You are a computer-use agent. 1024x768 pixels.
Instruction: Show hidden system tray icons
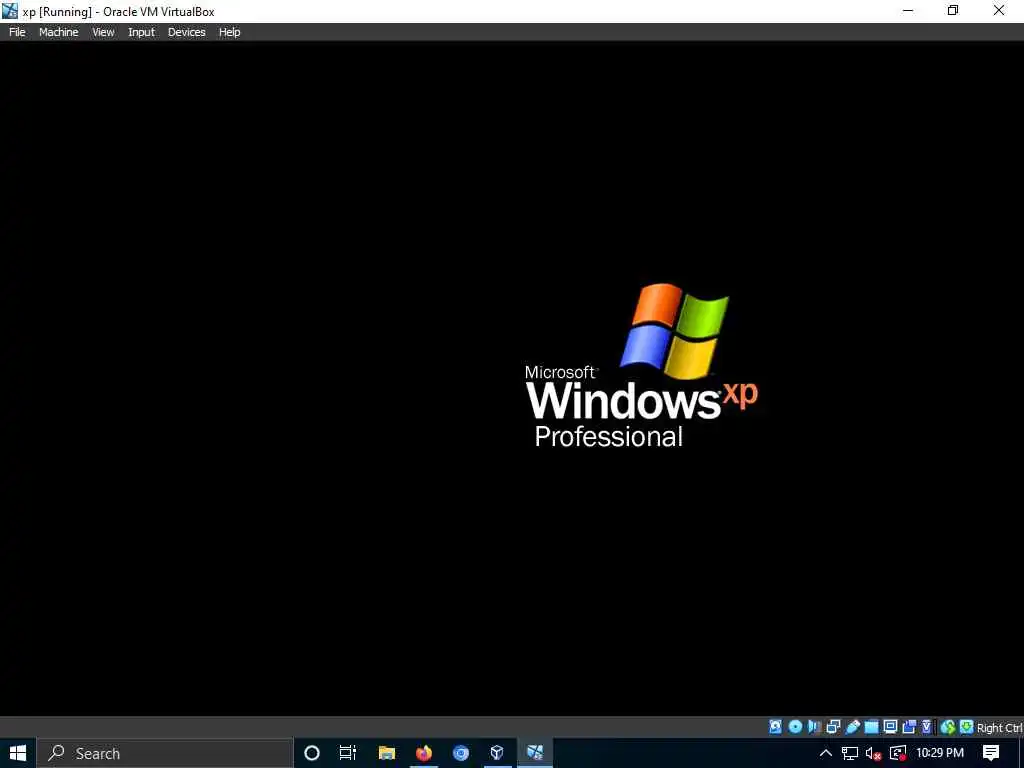(x=825, y=753)
